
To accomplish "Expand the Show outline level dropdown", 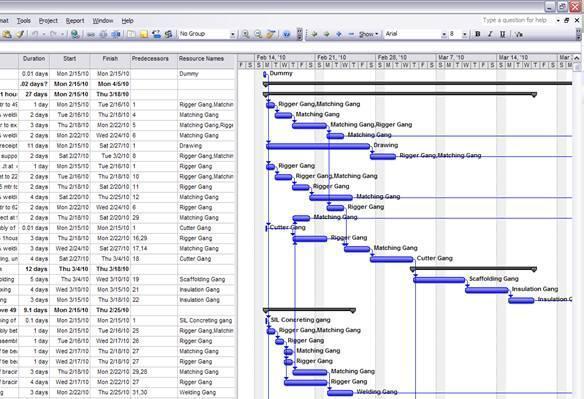I will pyautogui.click(x=368, y=34).
